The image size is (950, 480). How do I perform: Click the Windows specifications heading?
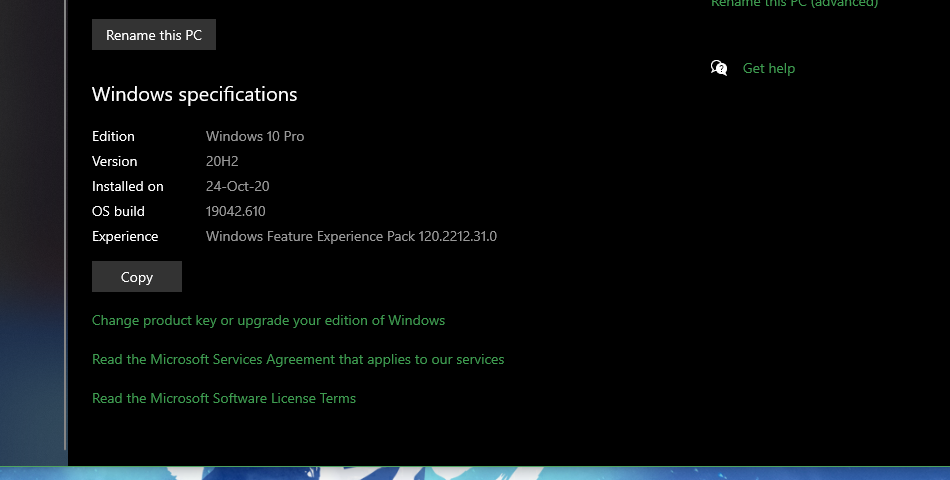point(194,95)
